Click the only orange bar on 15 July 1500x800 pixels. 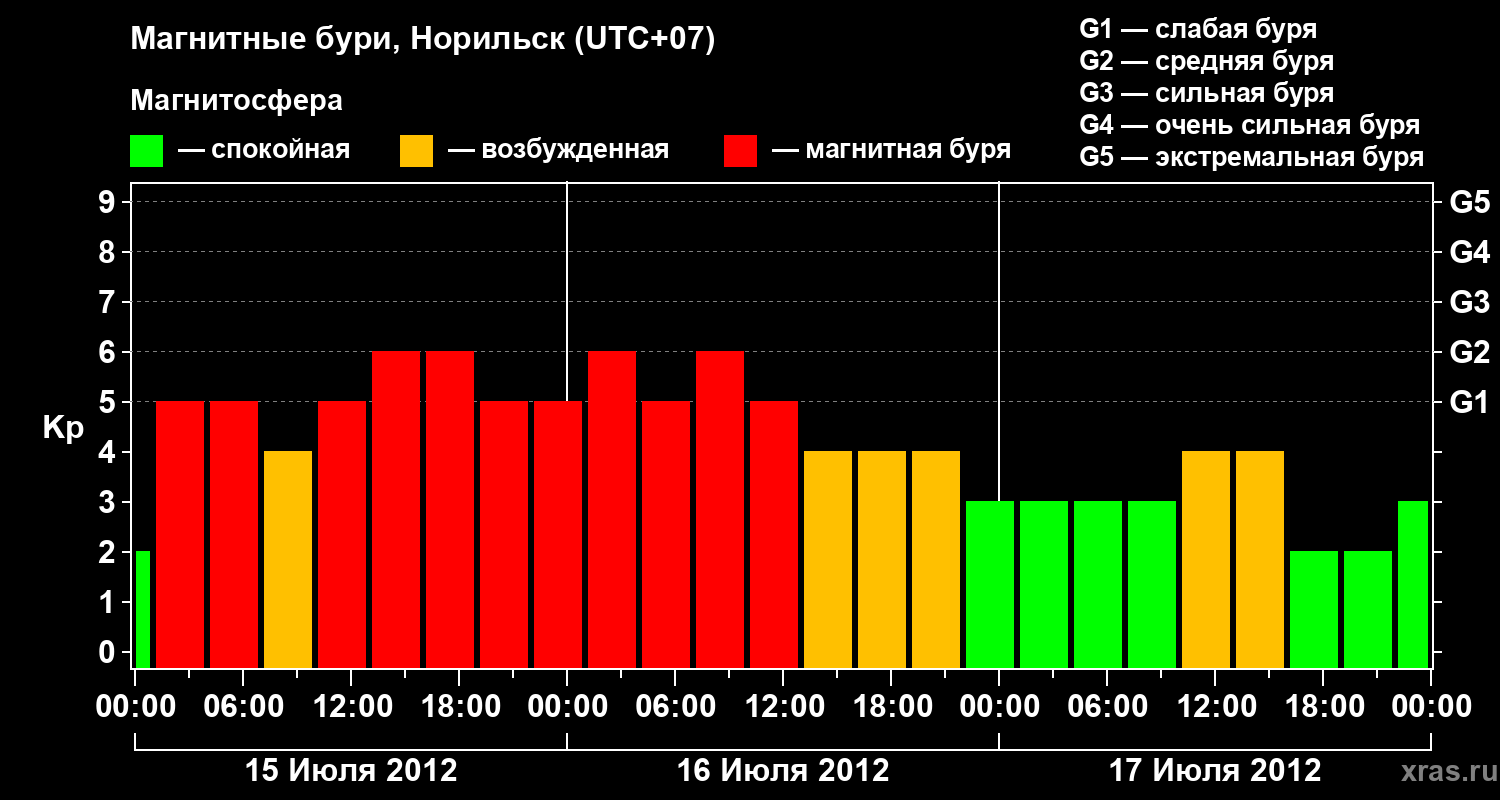click(288, 559)
